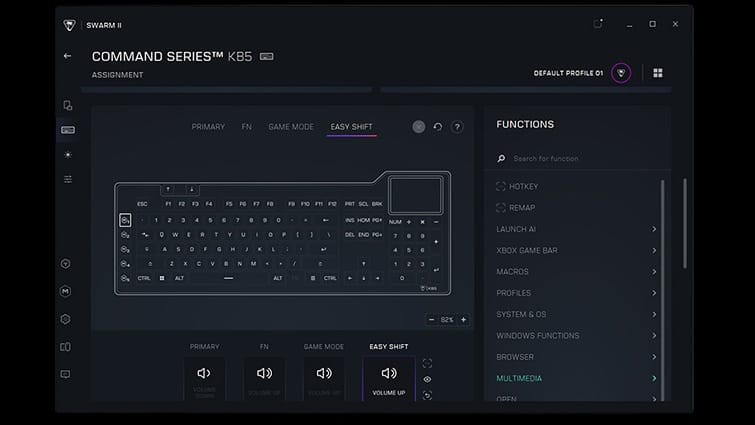
Task: Open the settings sliders sidebar icon
Action: coord(68,179)
